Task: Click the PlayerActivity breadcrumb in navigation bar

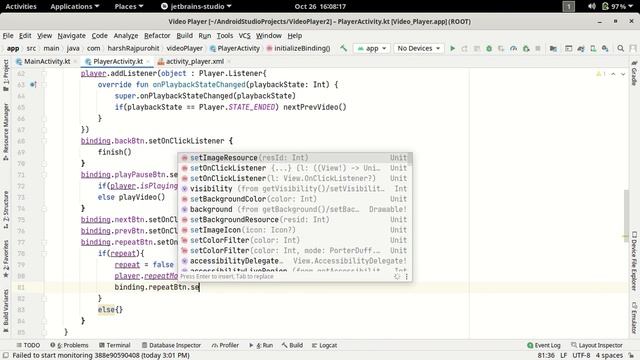Action: 235,48
